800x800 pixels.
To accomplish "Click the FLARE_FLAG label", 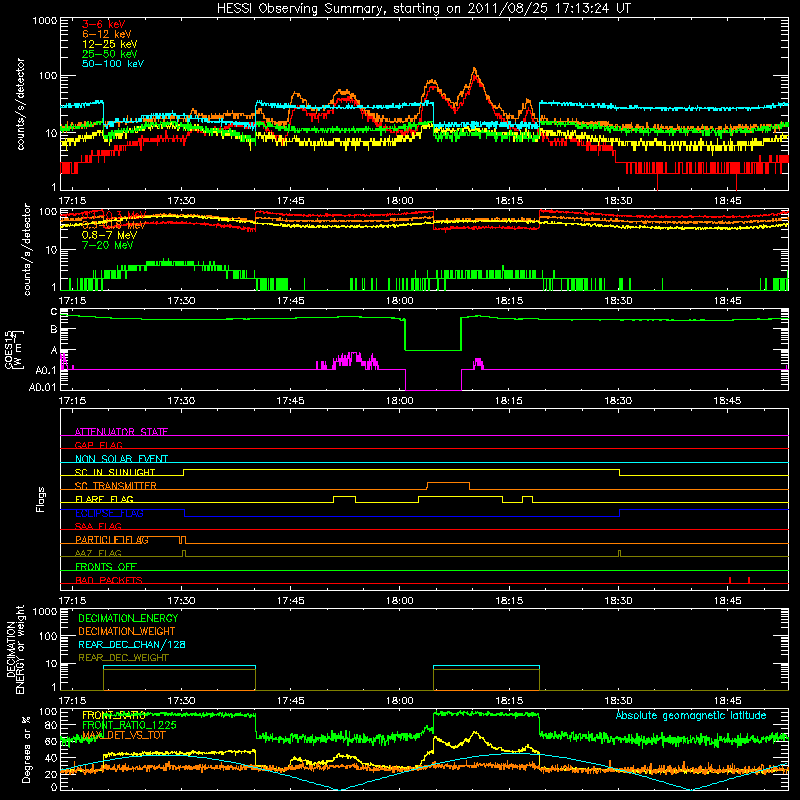I will pyautogui.click(x=104, y=499).
